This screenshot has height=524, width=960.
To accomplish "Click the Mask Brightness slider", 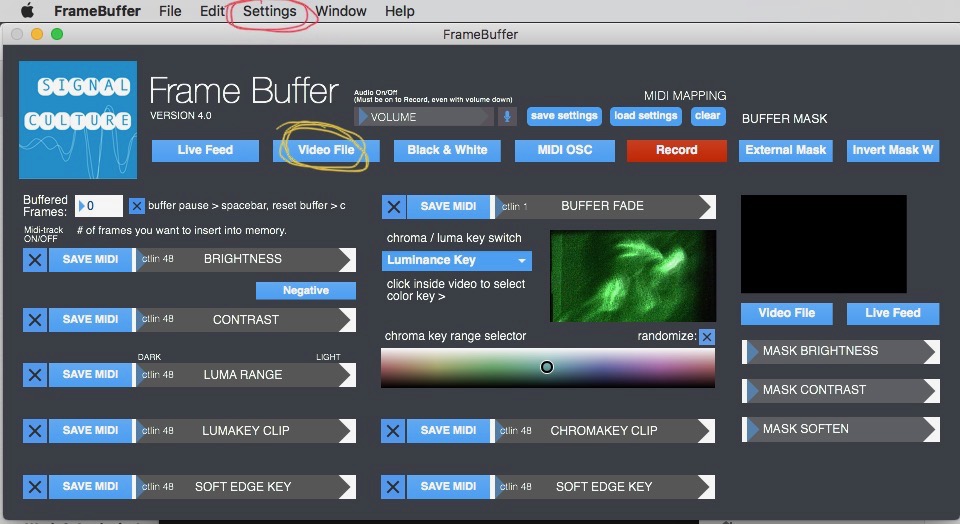I will point(841,351).
